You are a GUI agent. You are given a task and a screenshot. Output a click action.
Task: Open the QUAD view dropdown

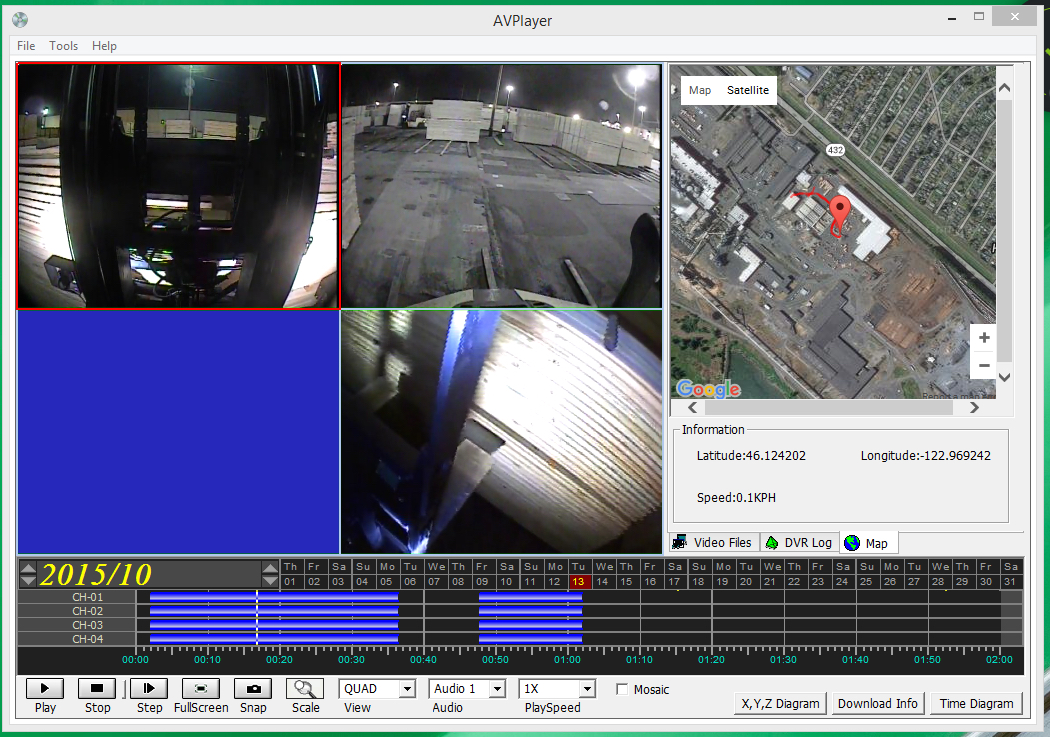406,689
